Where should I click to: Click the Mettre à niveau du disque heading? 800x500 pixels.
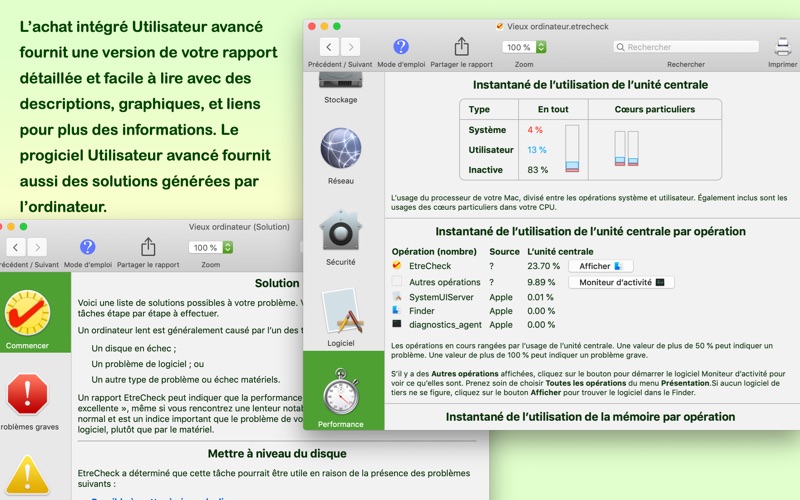pos(277,454)
